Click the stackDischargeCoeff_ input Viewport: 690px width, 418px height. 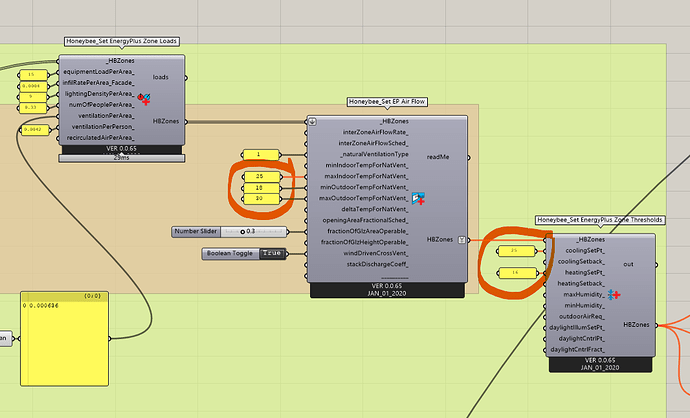click(x=378, y=264)
